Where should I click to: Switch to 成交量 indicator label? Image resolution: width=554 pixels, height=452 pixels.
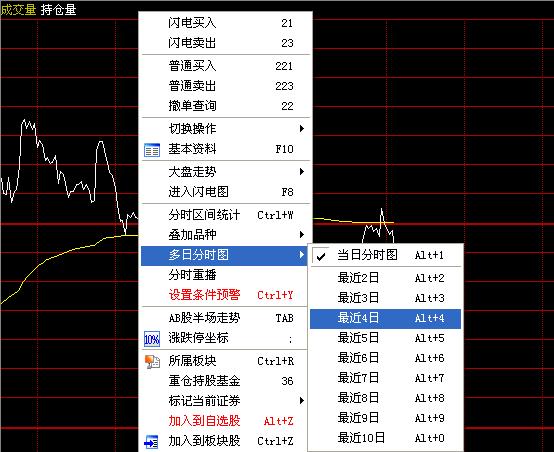pos(18,9)
